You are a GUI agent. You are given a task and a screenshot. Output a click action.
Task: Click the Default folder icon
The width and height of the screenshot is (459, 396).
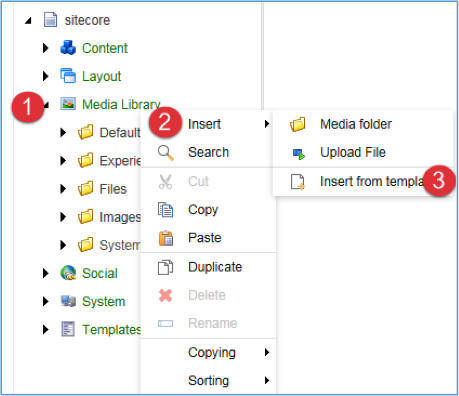tap(86, 132)
